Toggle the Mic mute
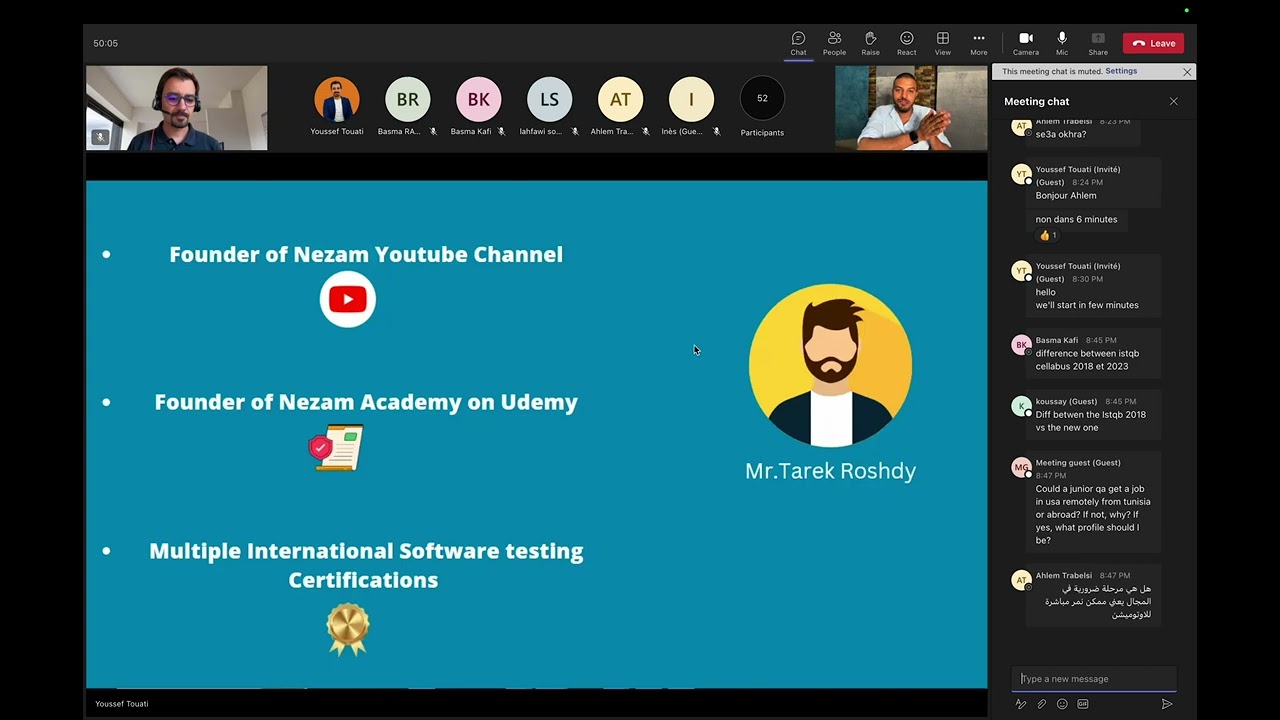The height and width of the screenshot is (720, 1280). click(x=1062, y=43)
